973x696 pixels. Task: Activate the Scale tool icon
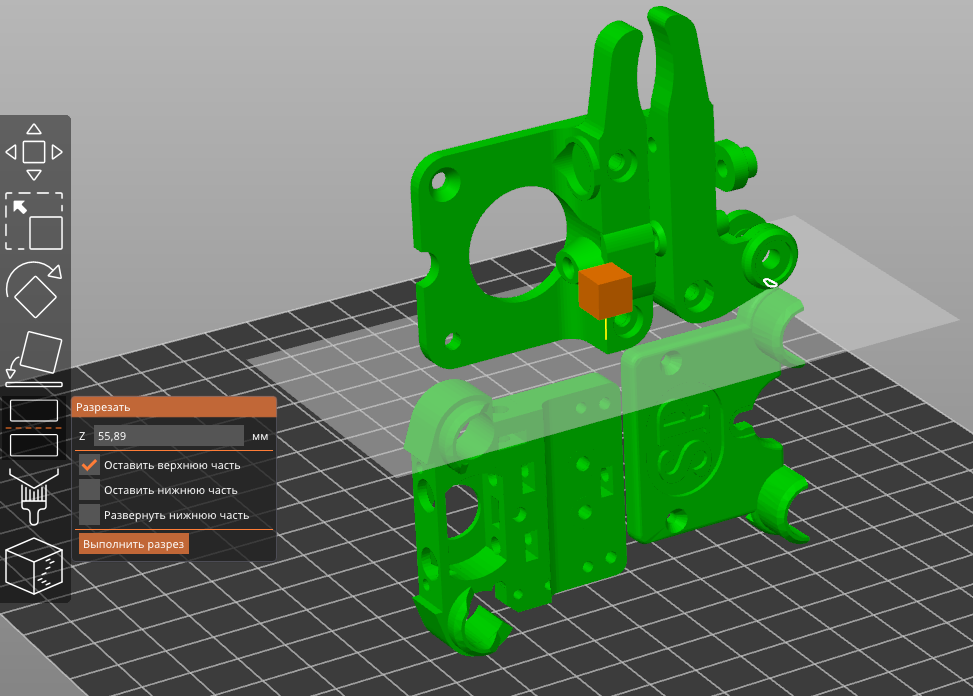click(34, 221)
